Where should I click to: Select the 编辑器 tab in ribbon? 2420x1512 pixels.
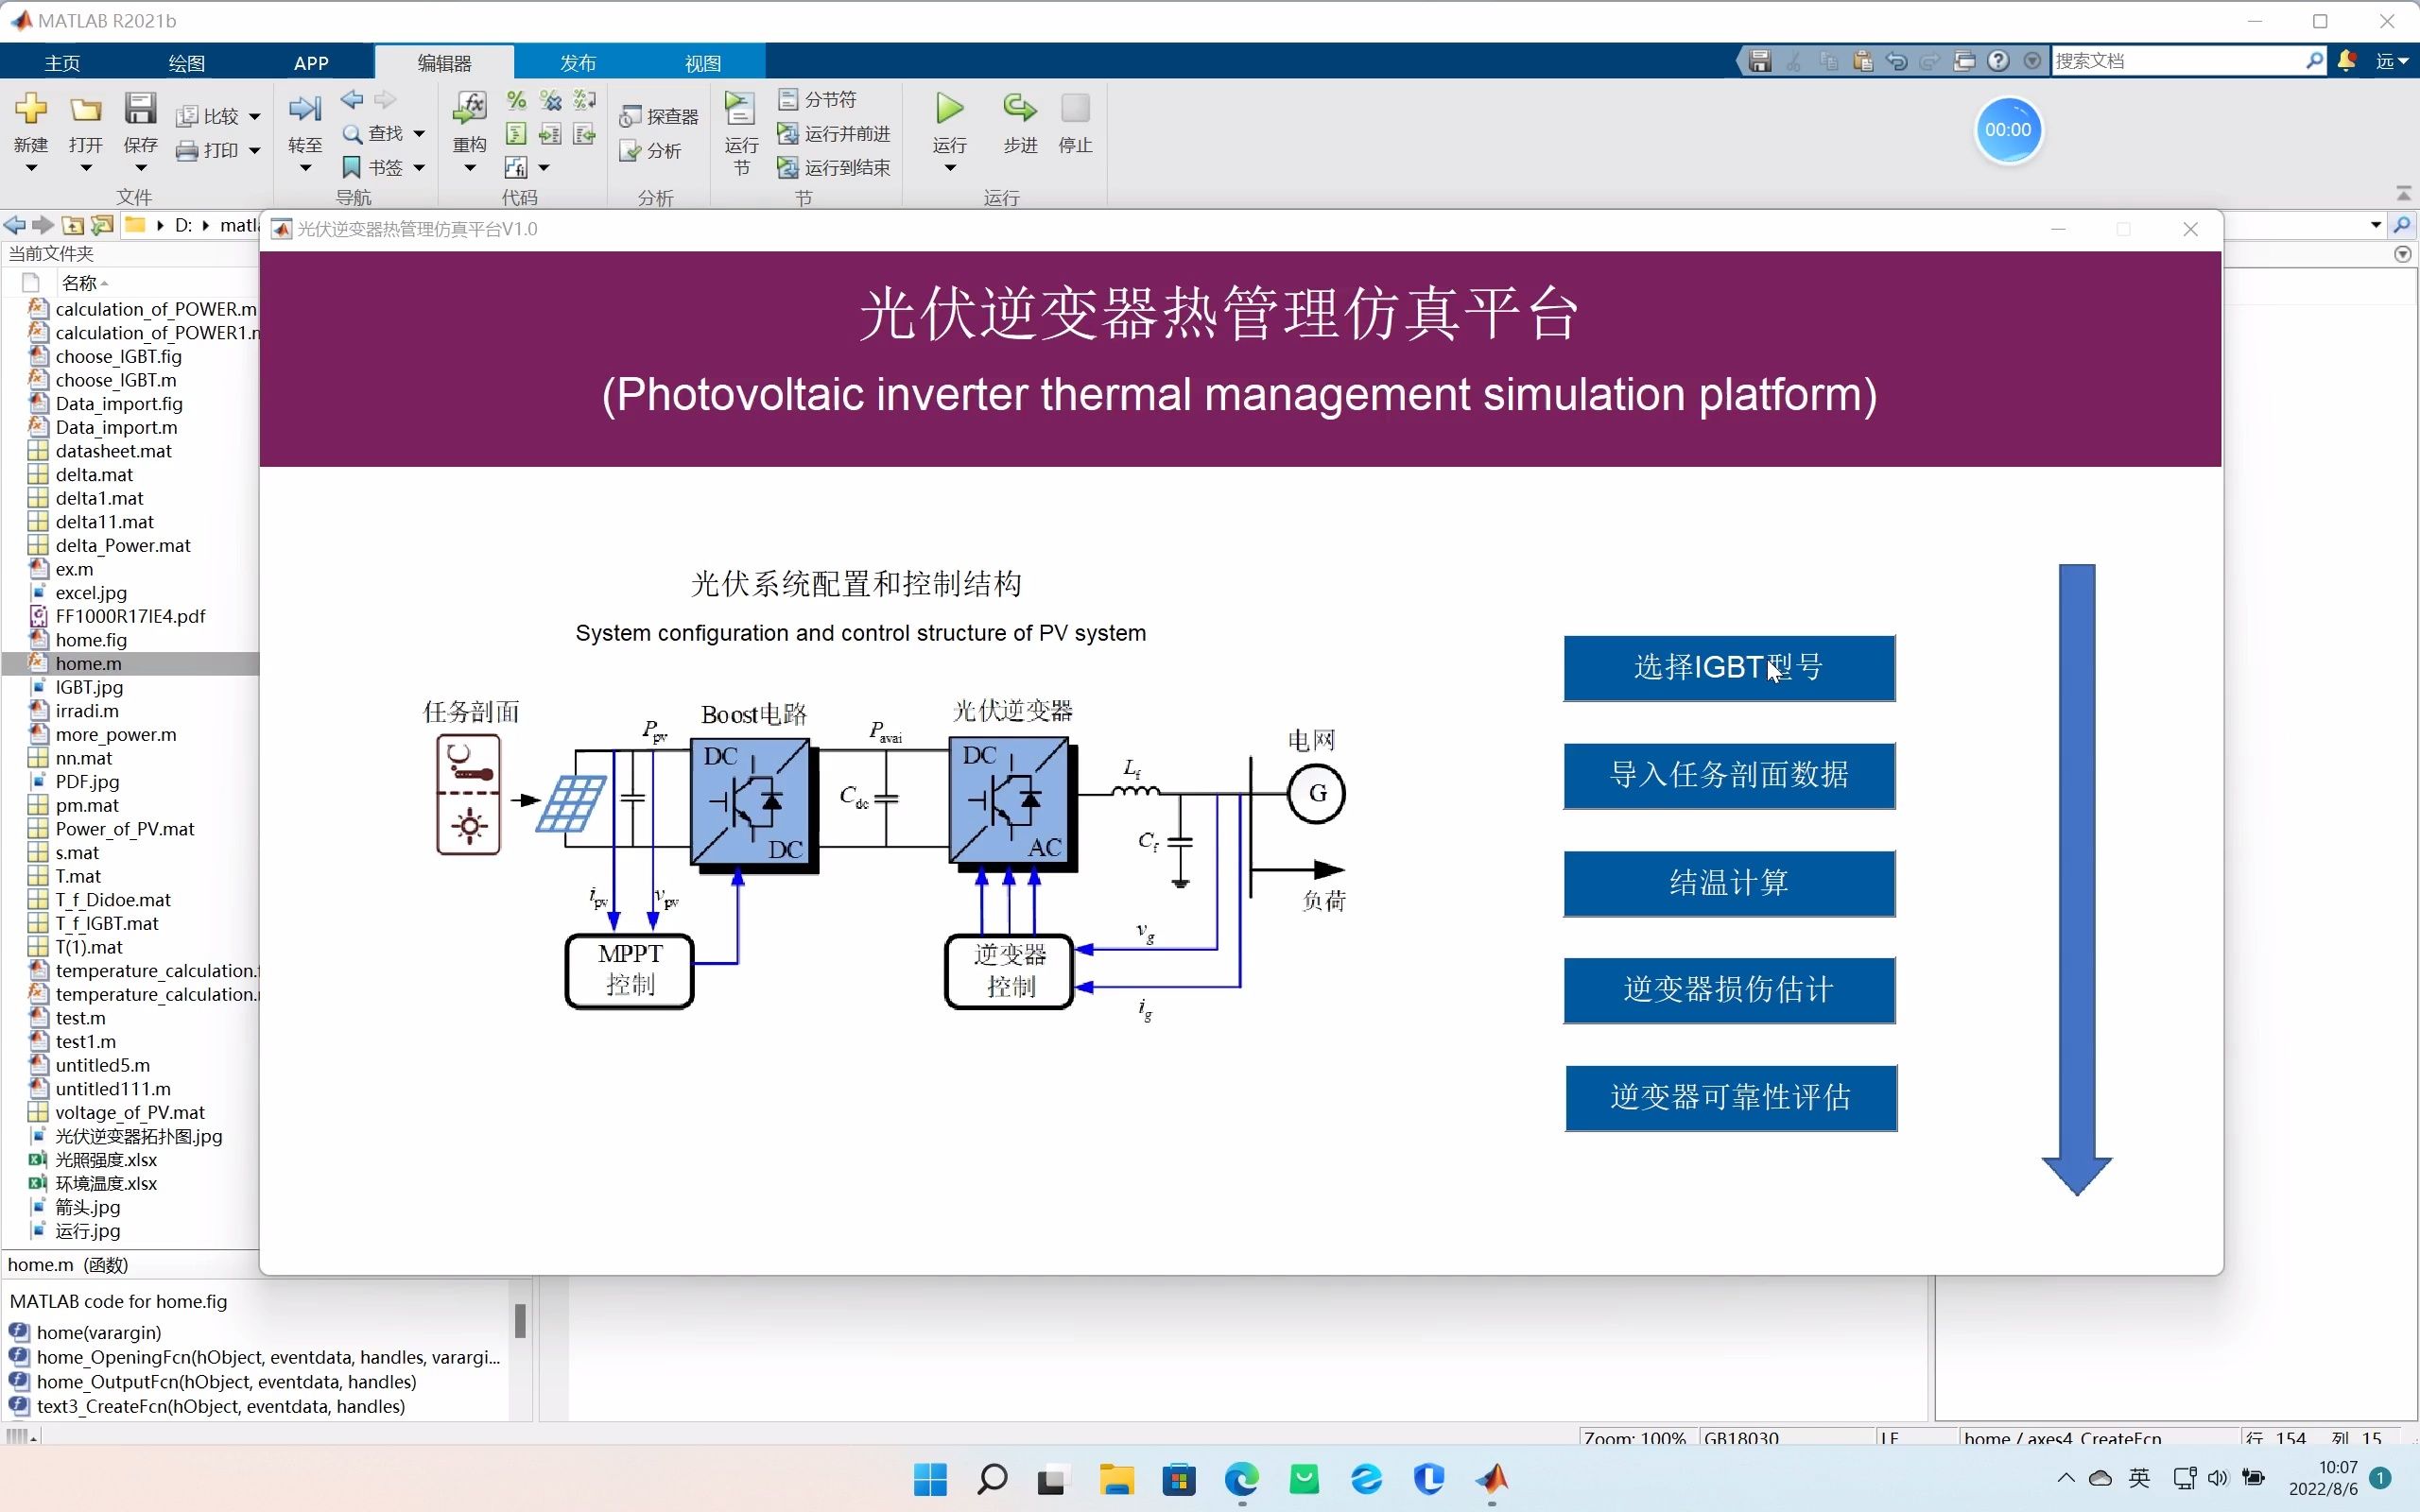(441, 62)
